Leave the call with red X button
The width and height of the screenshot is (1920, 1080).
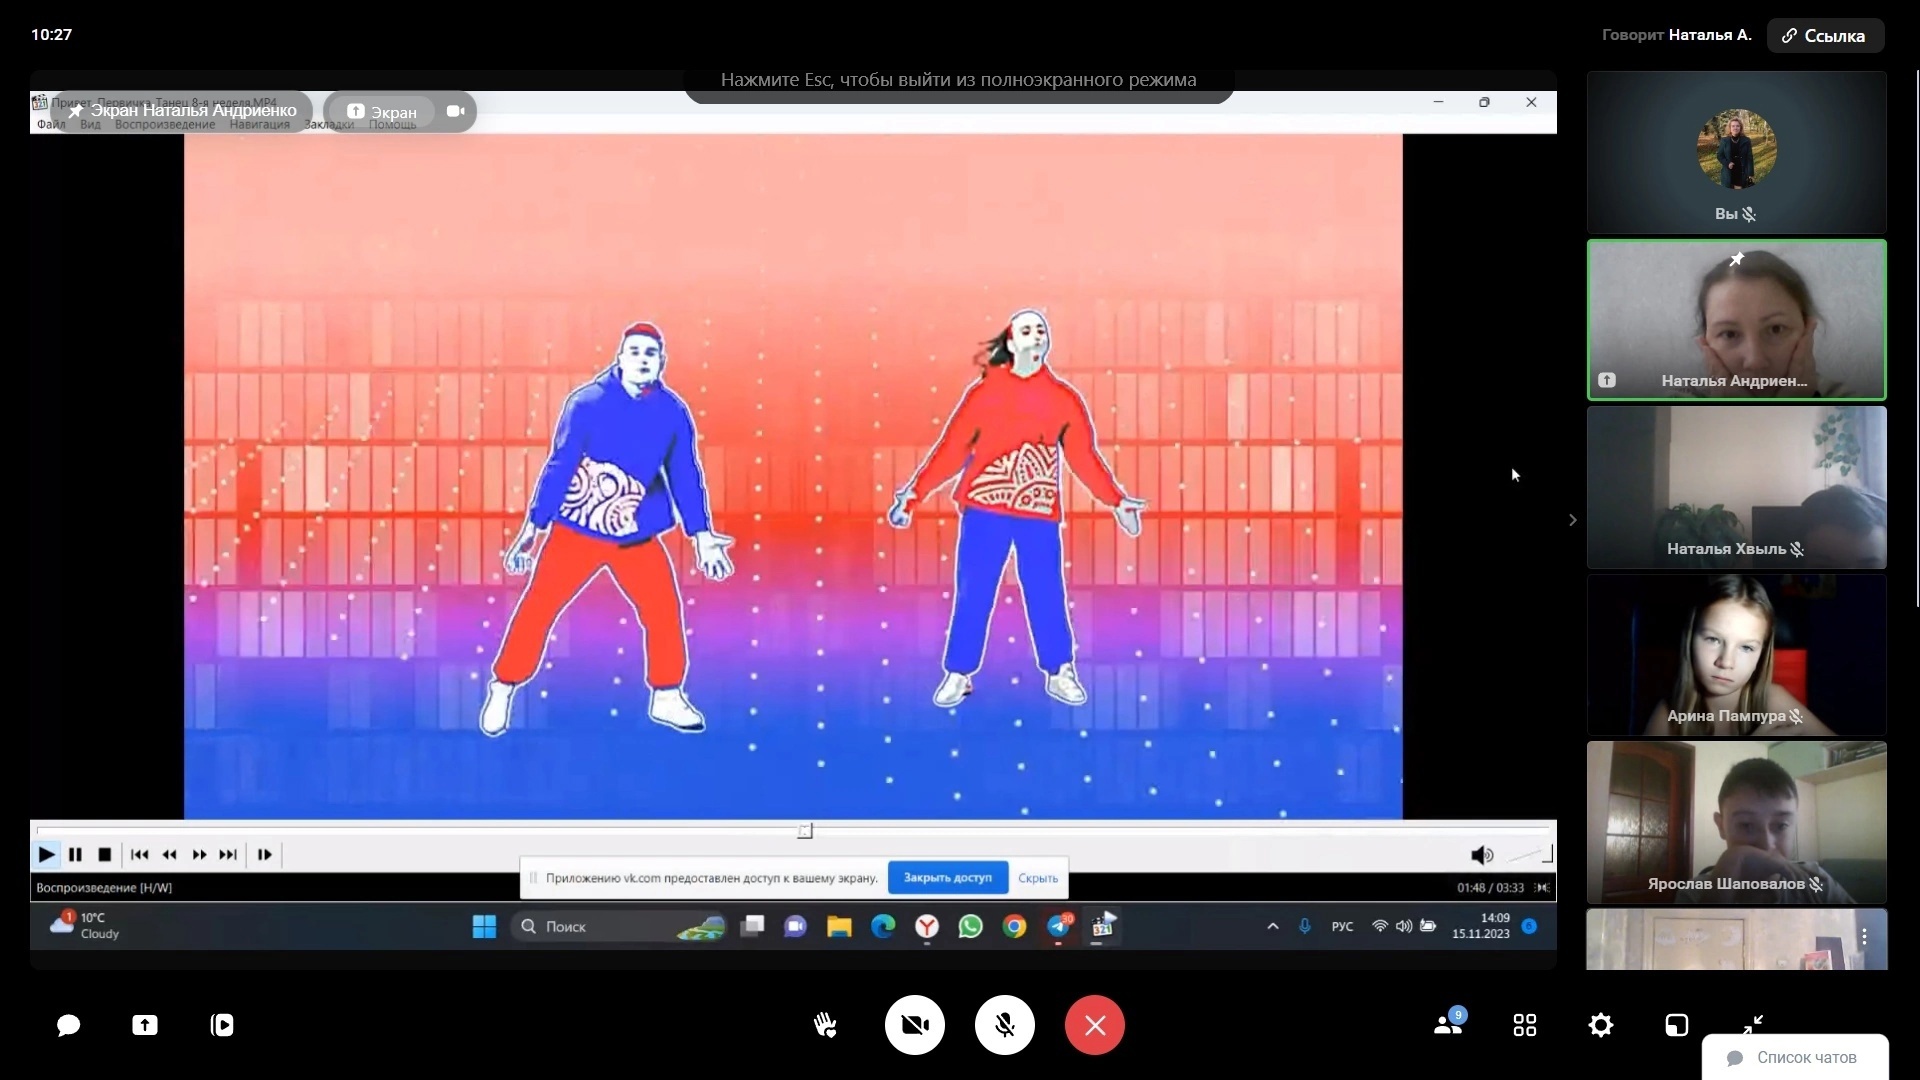tap(1095, 1025)
